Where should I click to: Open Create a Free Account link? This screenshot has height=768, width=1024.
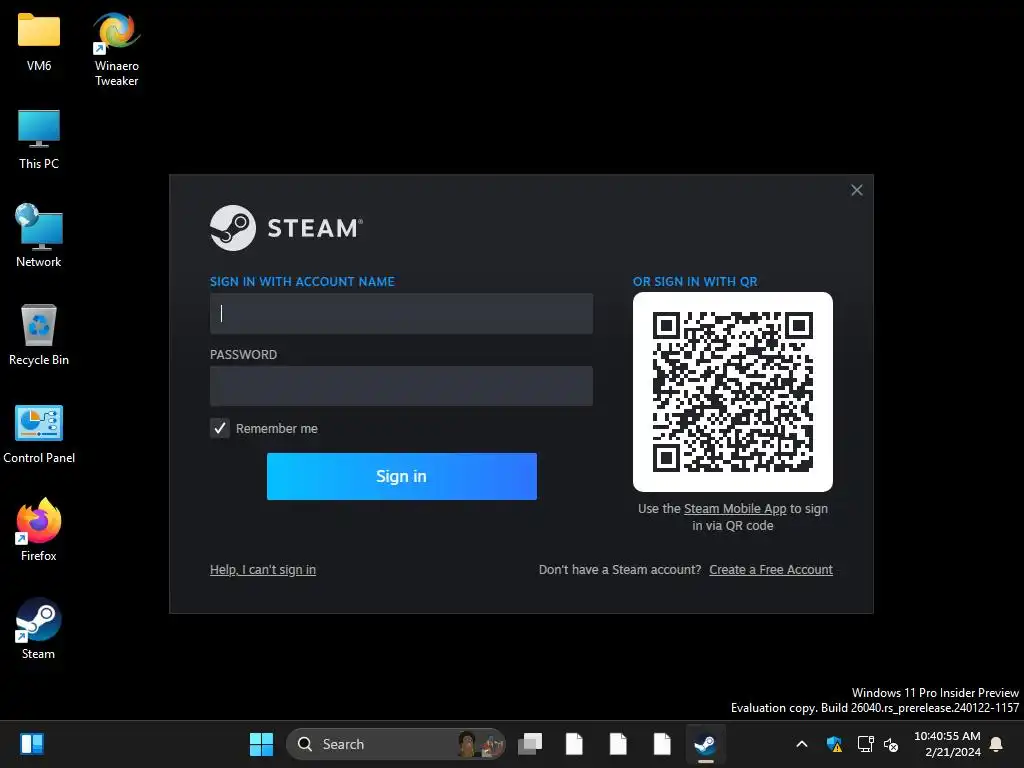click(x=771, y=569)
